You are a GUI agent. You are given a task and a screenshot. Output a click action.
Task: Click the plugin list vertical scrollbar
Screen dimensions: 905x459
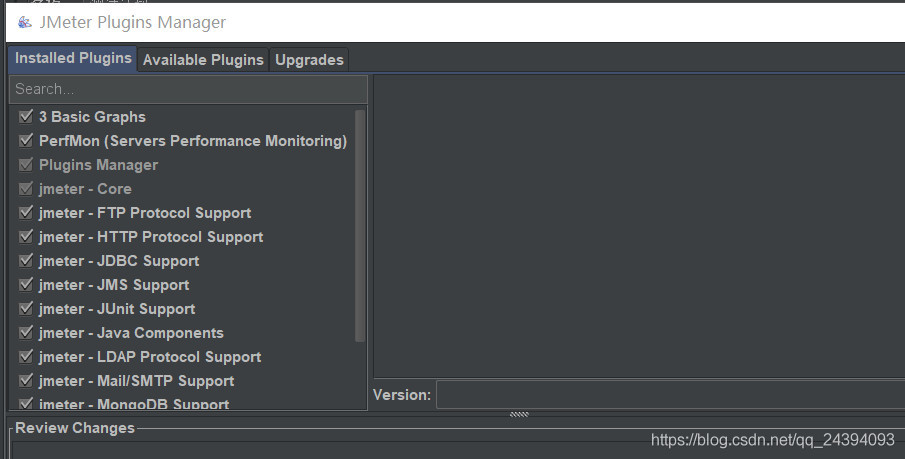(360, 226)
